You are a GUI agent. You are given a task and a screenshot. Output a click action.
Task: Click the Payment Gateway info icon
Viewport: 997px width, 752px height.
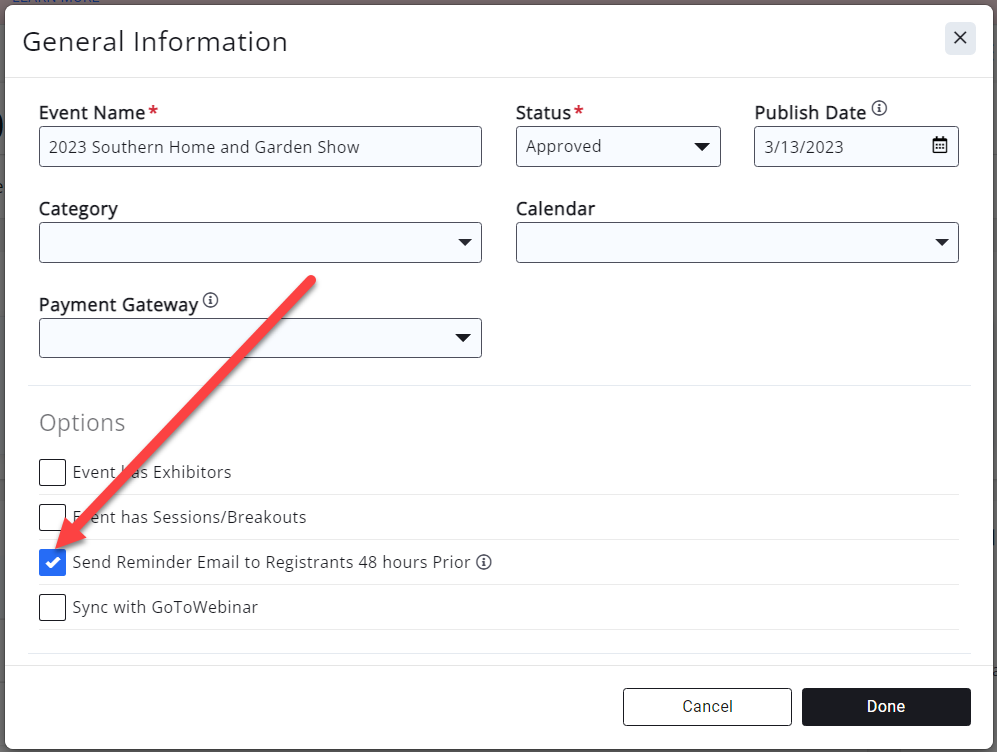(x=210, y=301)
